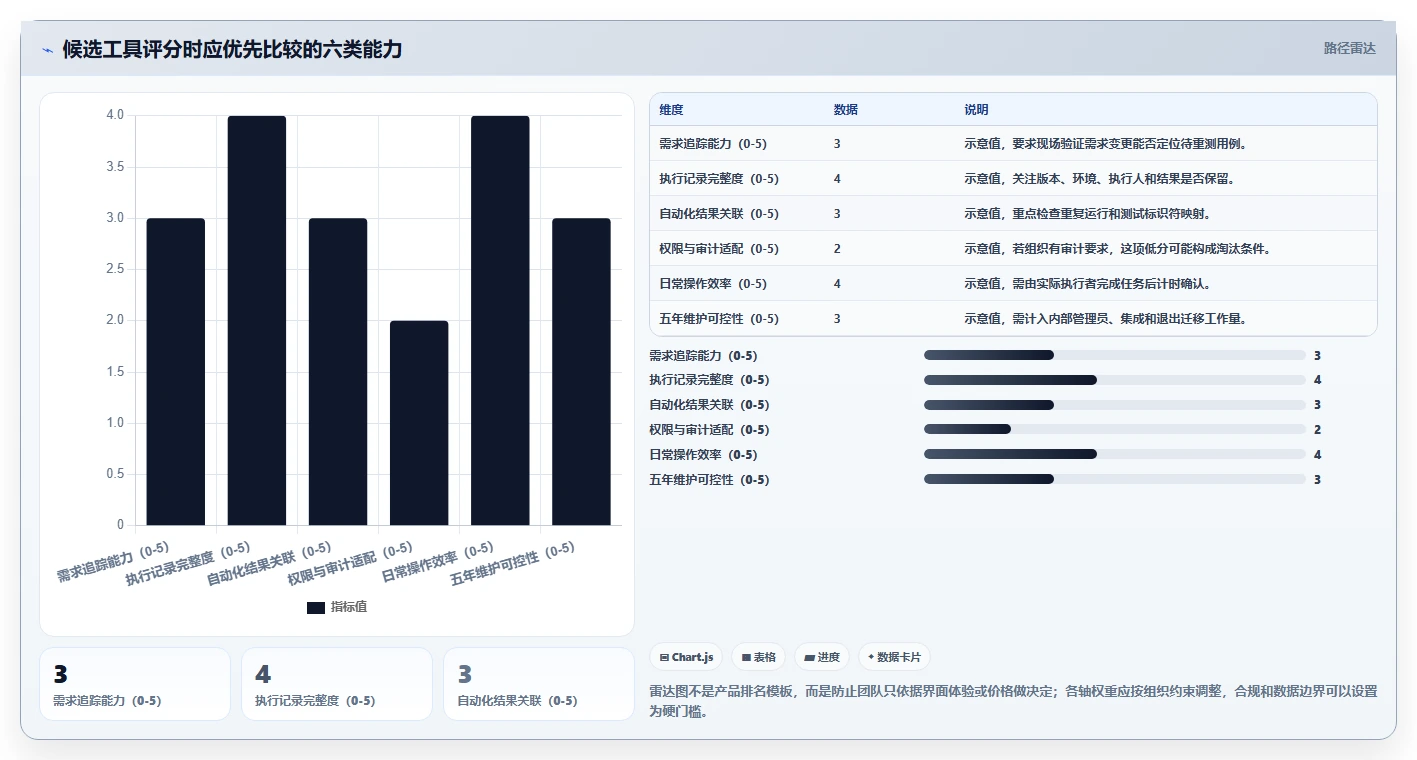Select the 自动化结果关联 table row cell
The image size is (1417, 760).
(719, 214)
